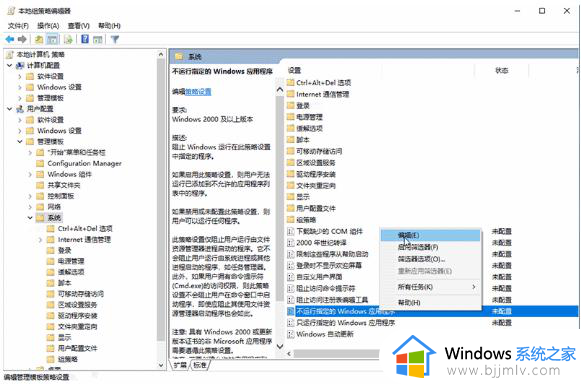Expand the Windows 组件 tree node
The height and width of the screenshot is (384, 581).
30,174
